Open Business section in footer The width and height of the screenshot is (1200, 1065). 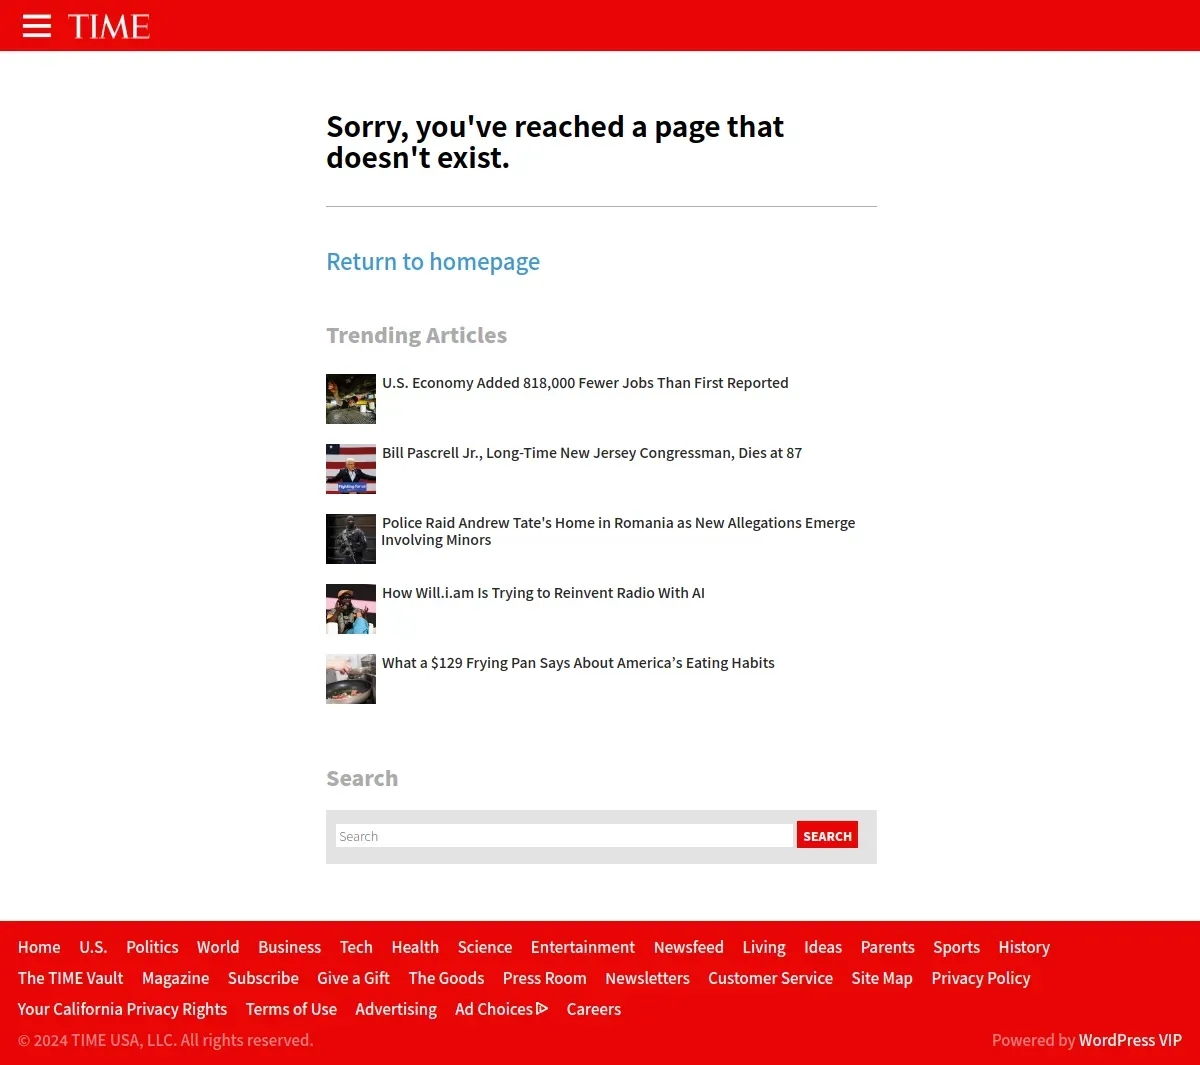pyautogui.click(x=290, y=947)
